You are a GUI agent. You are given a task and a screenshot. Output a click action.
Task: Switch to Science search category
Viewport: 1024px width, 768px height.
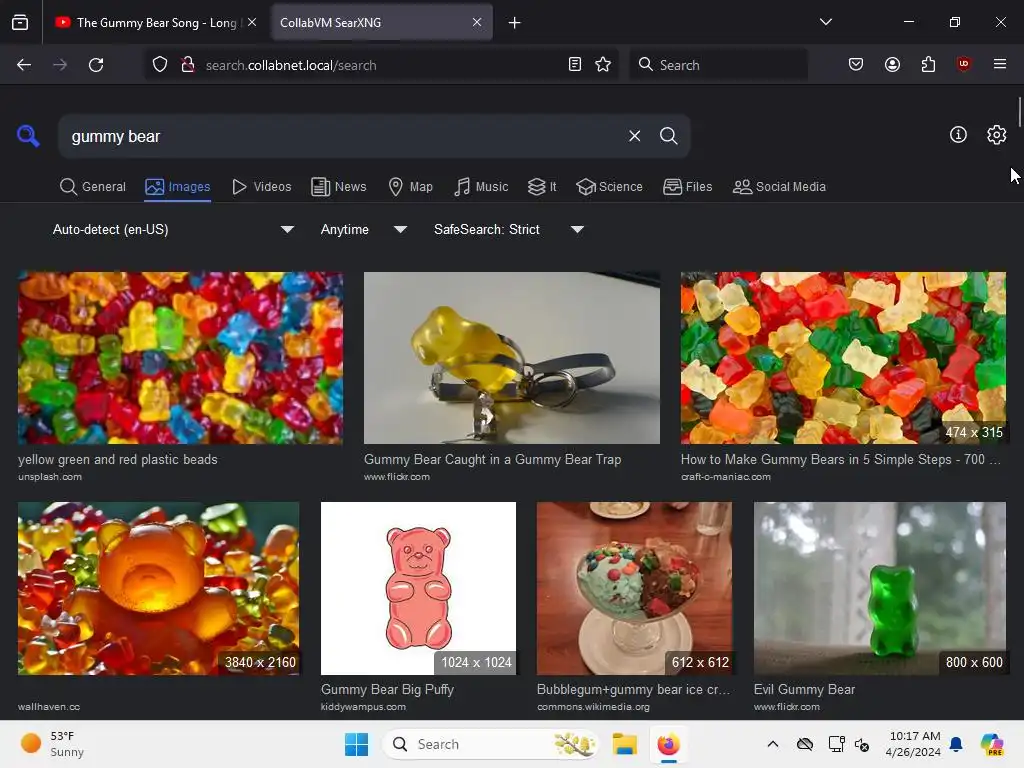pos(609,187)
